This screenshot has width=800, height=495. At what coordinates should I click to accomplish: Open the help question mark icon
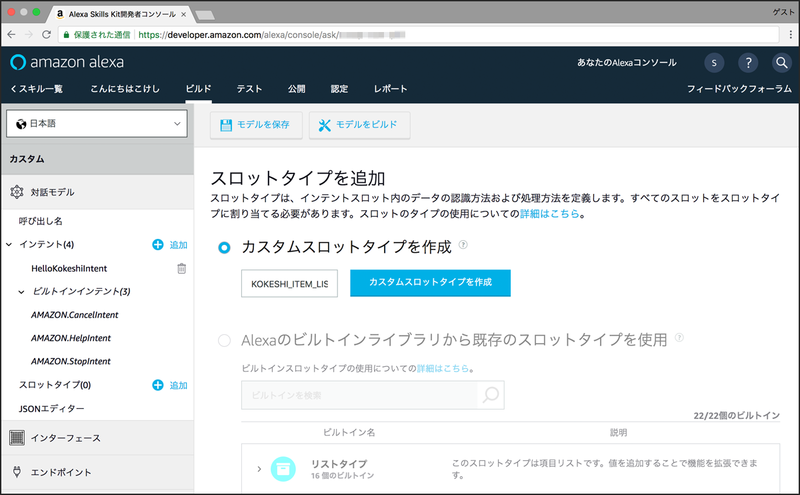[748, 63]
